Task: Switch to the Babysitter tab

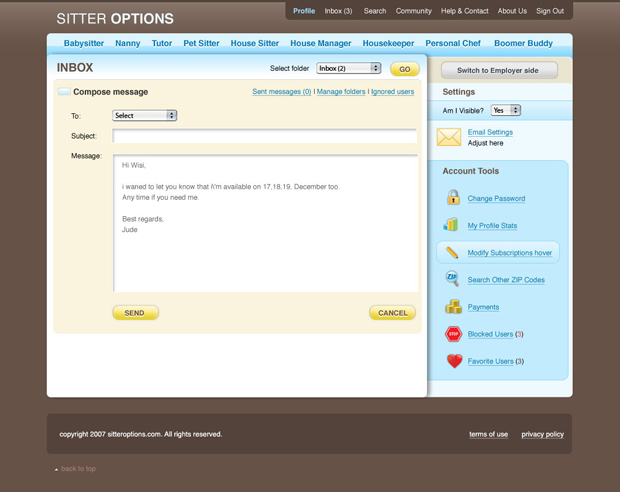Action: pos(84,44)
